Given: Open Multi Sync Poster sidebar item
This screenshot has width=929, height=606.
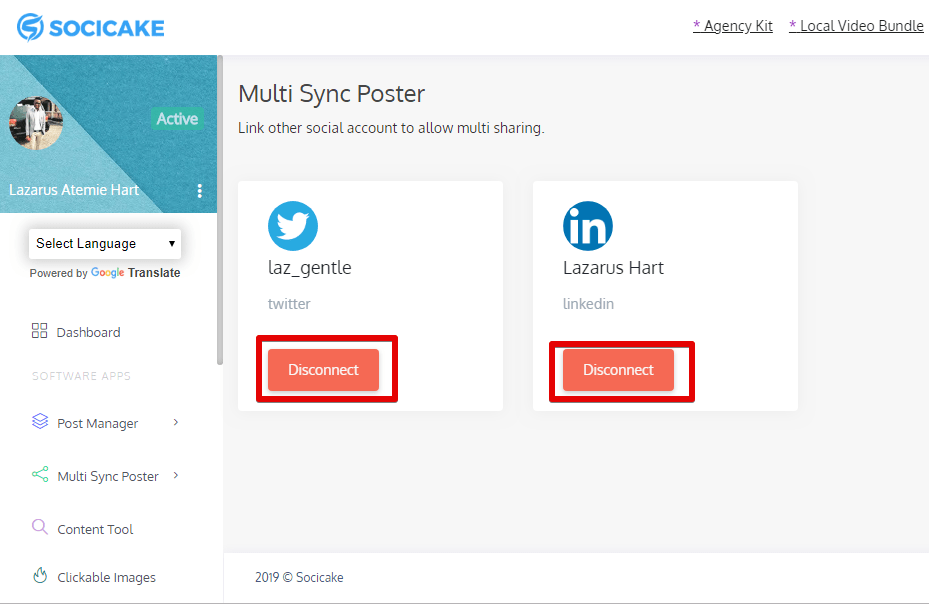Looking at the screenshot, I should [x=108, y=476].
